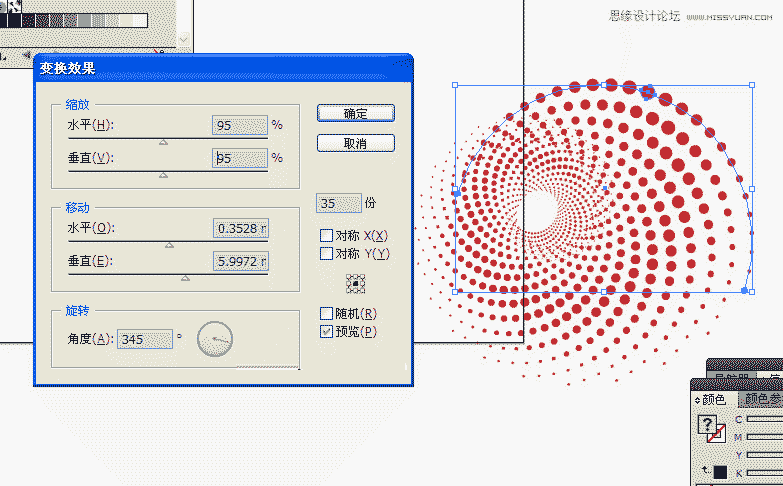
Task: Select the white swatch at the row's end
Action: tap(140, 20)
